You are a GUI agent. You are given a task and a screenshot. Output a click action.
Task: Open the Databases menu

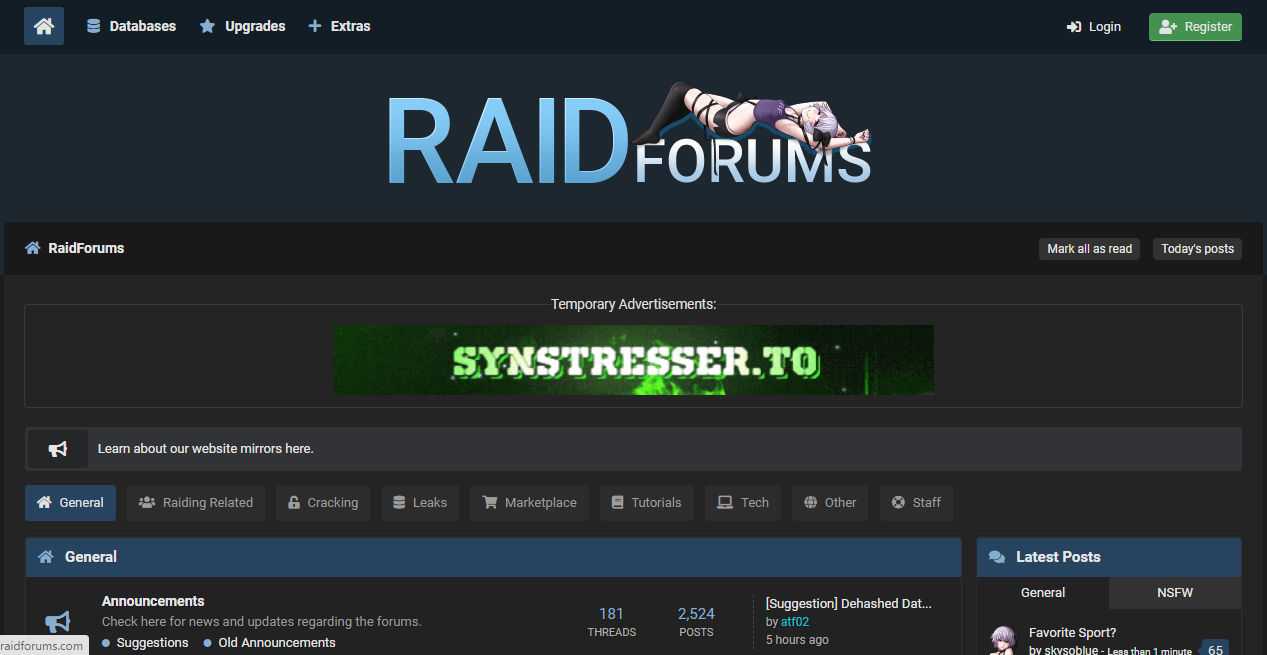tap(131, 26)
